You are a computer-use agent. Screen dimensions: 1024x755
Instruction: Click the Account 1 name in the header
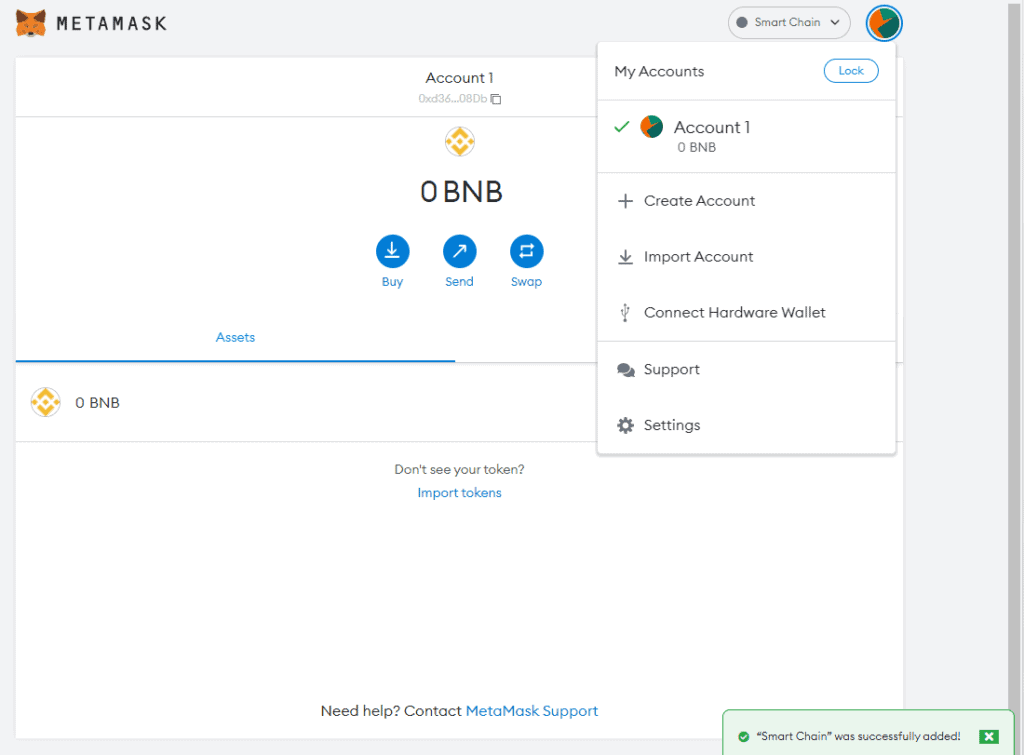tap(460, 78)
